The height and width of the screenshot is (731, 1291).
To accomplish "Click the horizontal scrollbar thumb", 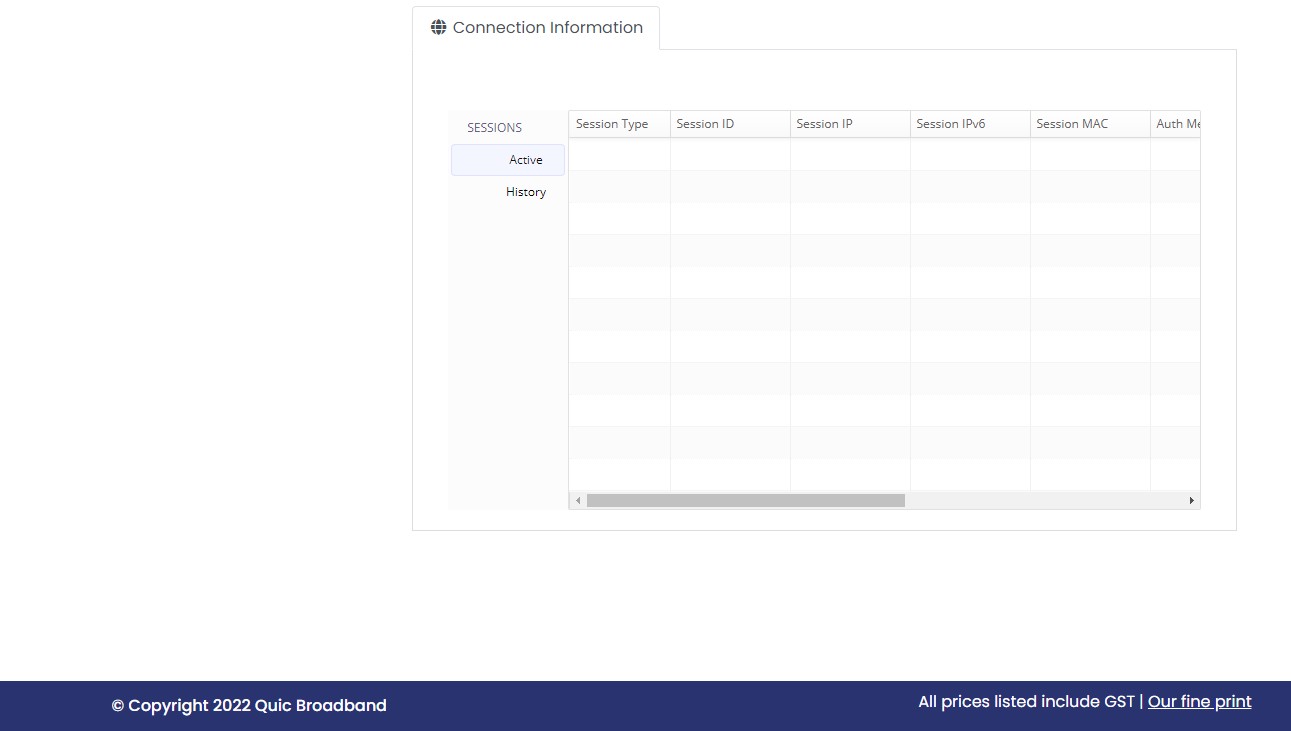I will [x=745, y=500].
